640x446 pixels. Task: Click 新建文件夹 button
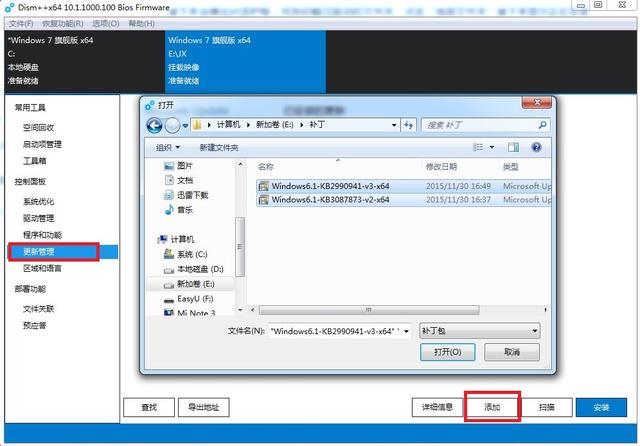point(219,147)
